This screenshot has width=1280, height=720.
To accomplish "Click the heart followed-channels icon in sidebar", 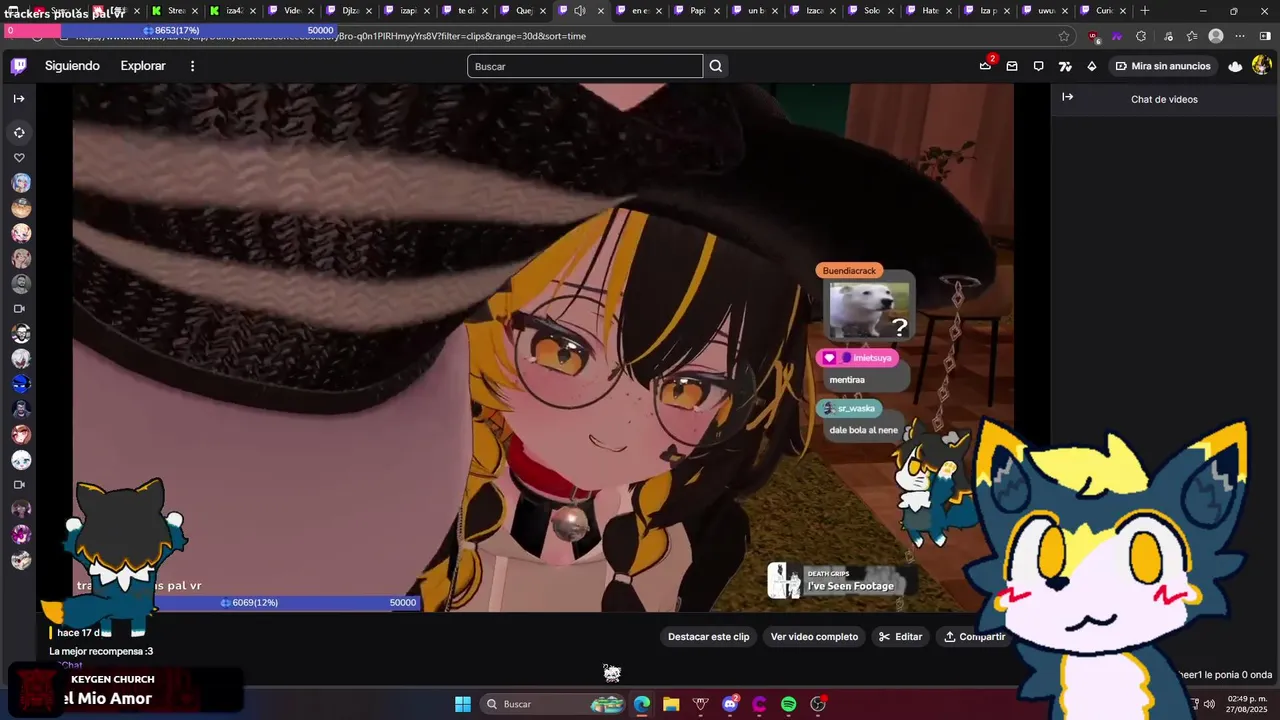I will click(x=19, y=158).
